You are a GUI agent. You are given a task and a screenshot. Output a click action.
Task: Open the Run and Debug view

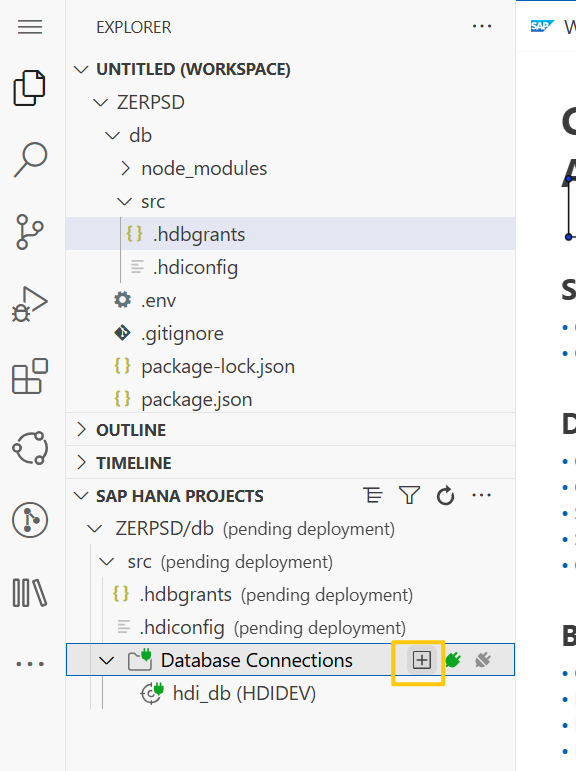(x=30, y=304)
